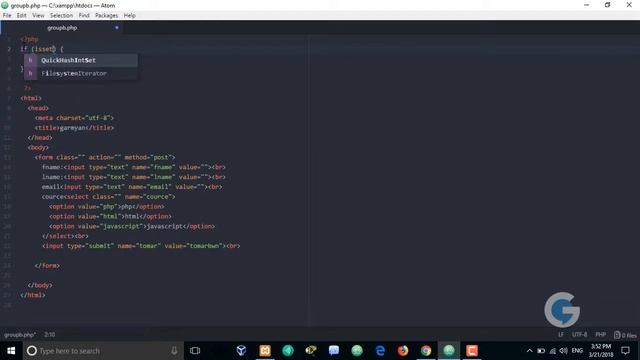Open the File menu
Viewport: 640px width, 360px height.
tap(7, 16)
